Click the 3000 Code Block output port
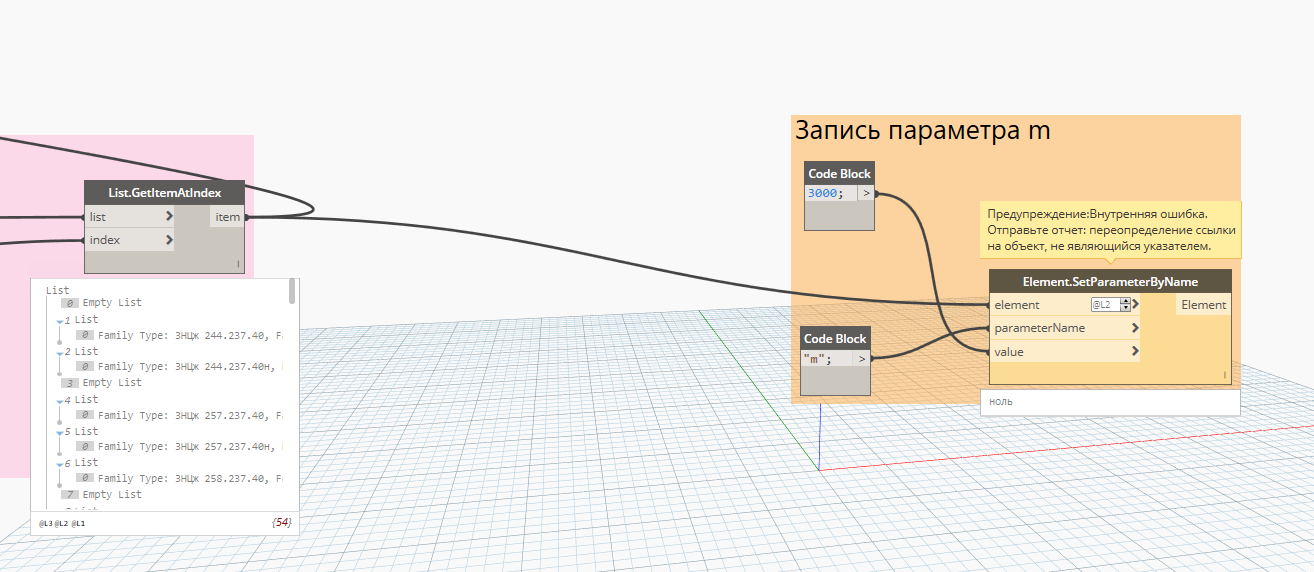 866,194
